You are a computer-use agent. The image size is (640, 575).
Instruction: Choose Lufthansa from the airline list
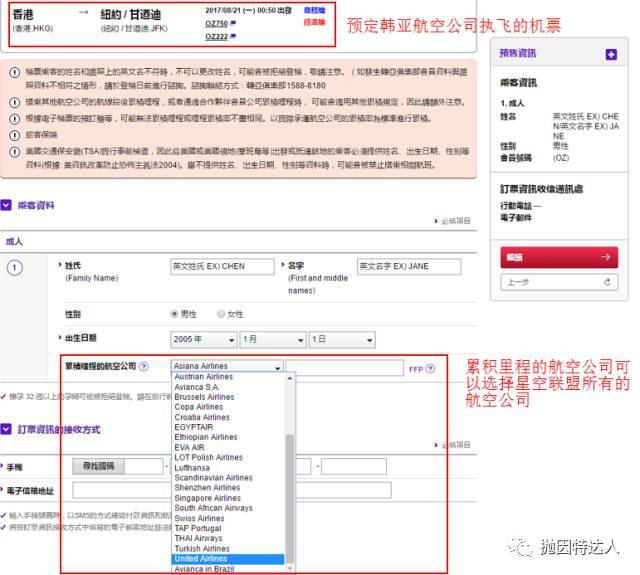click(192, 468)
